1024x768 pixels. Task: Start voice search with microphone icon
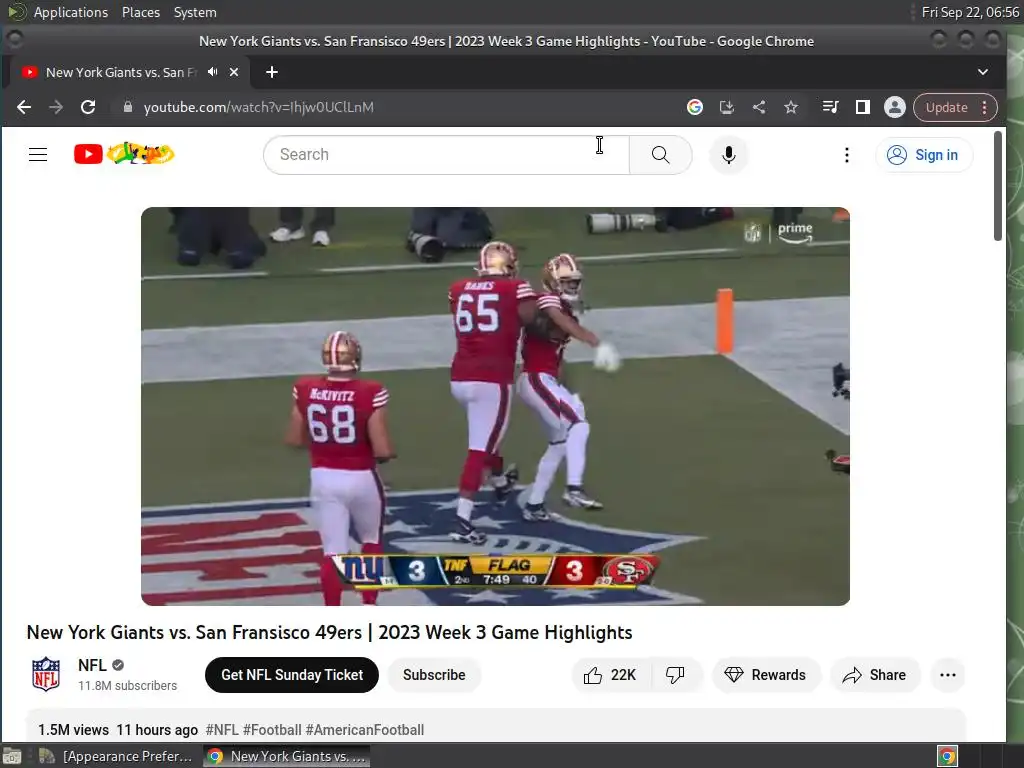click(x=729, y=155)
